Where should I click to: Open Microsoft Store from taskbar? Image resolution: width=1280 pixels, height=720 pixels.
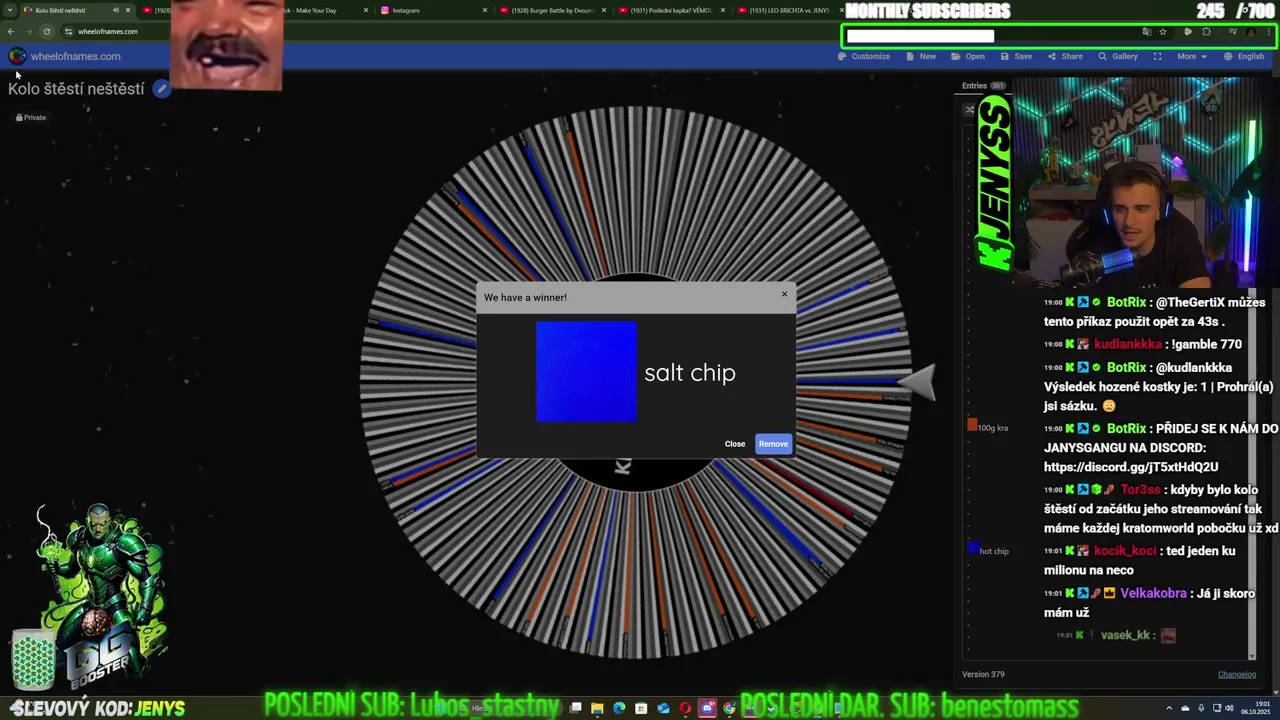pos(641,708)
